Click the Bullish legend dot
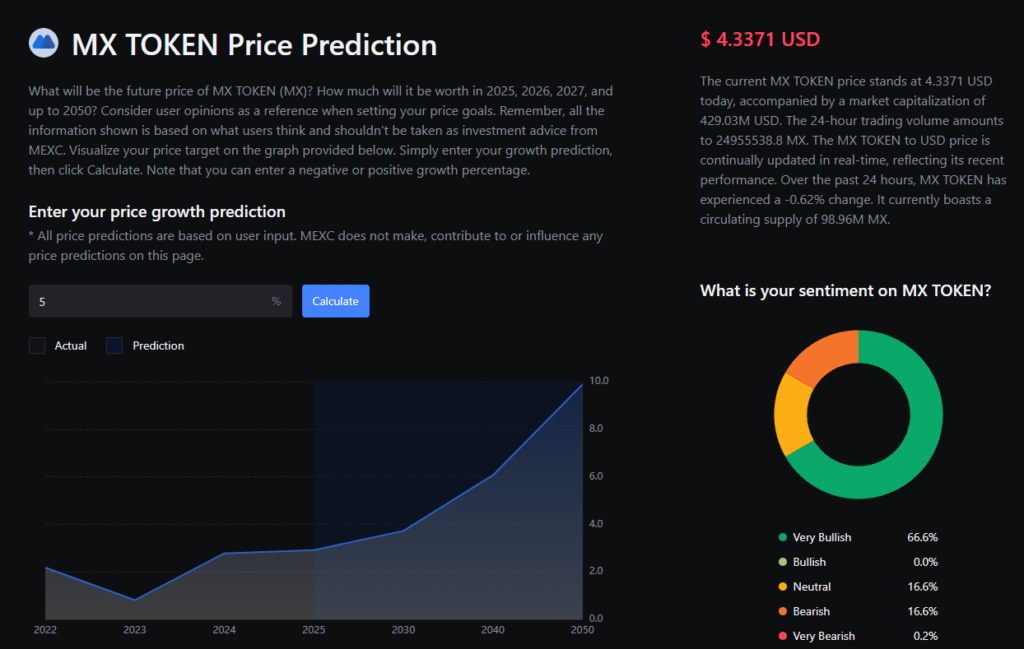 tap(783, 562)
